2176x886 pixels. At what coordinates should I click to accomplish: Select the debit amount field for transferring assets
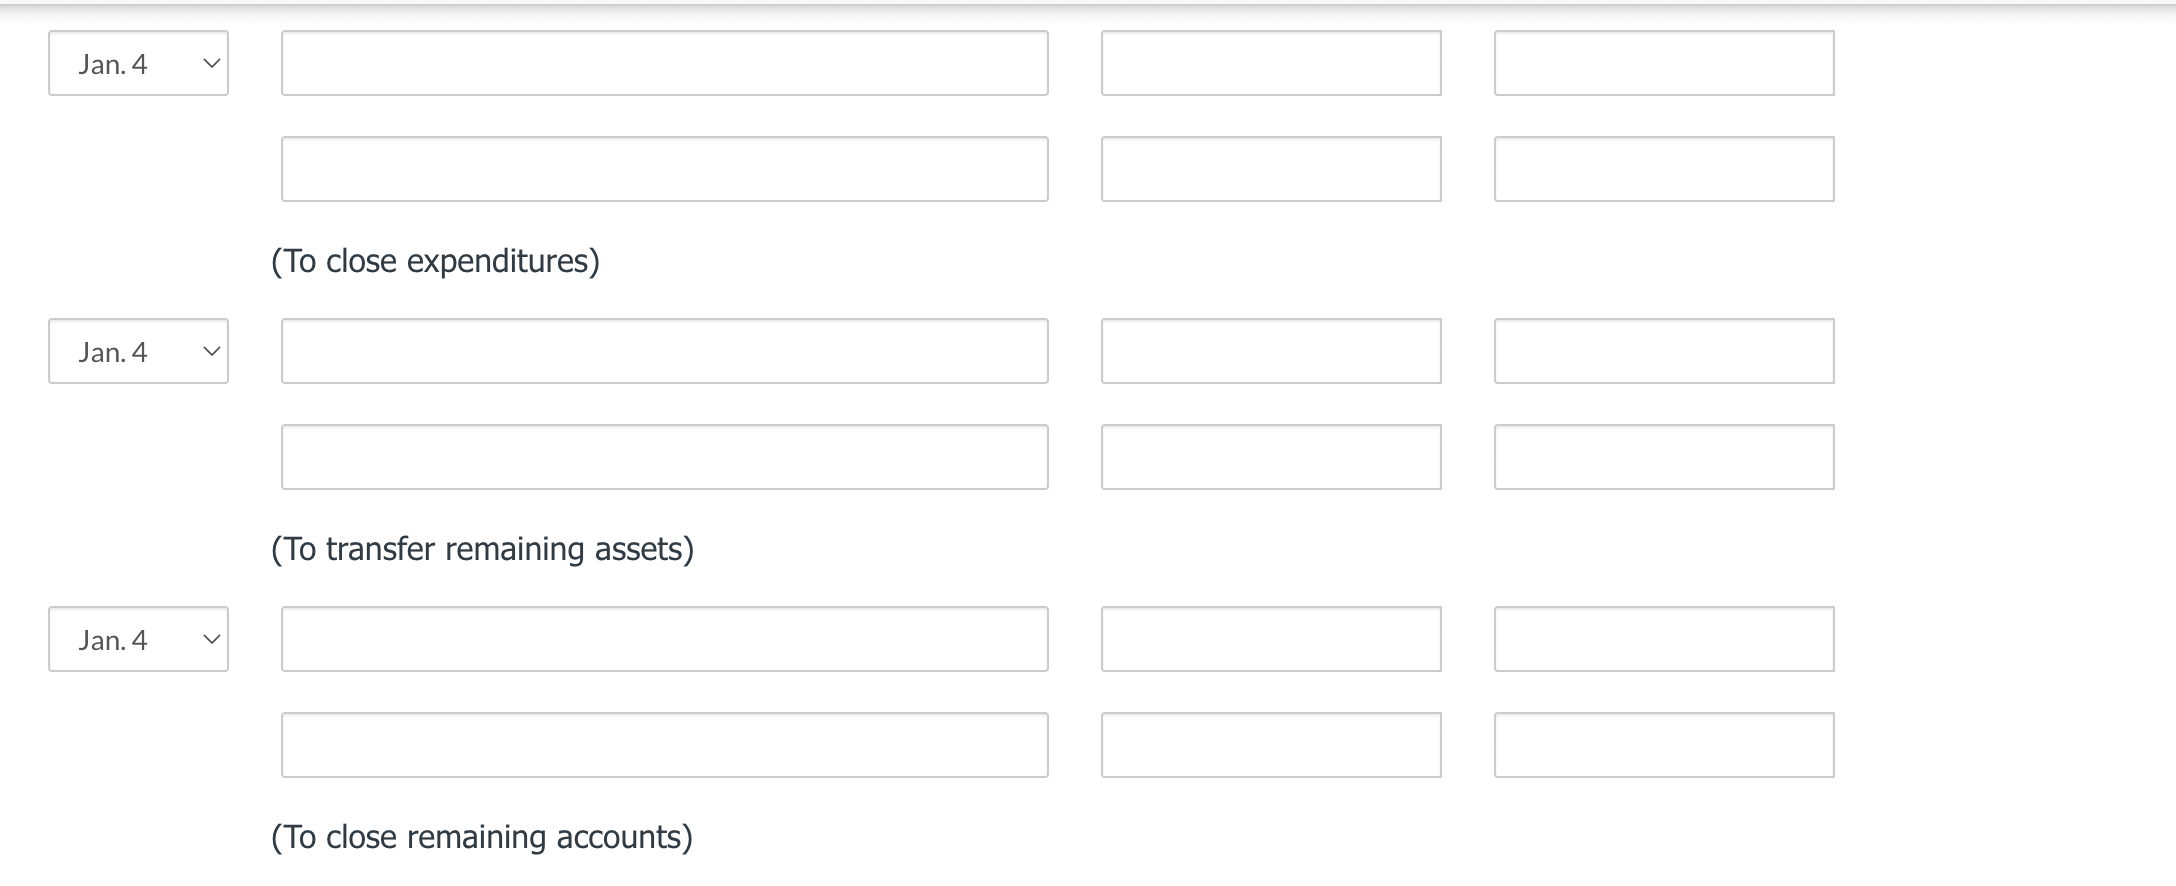coord(1270,351)
